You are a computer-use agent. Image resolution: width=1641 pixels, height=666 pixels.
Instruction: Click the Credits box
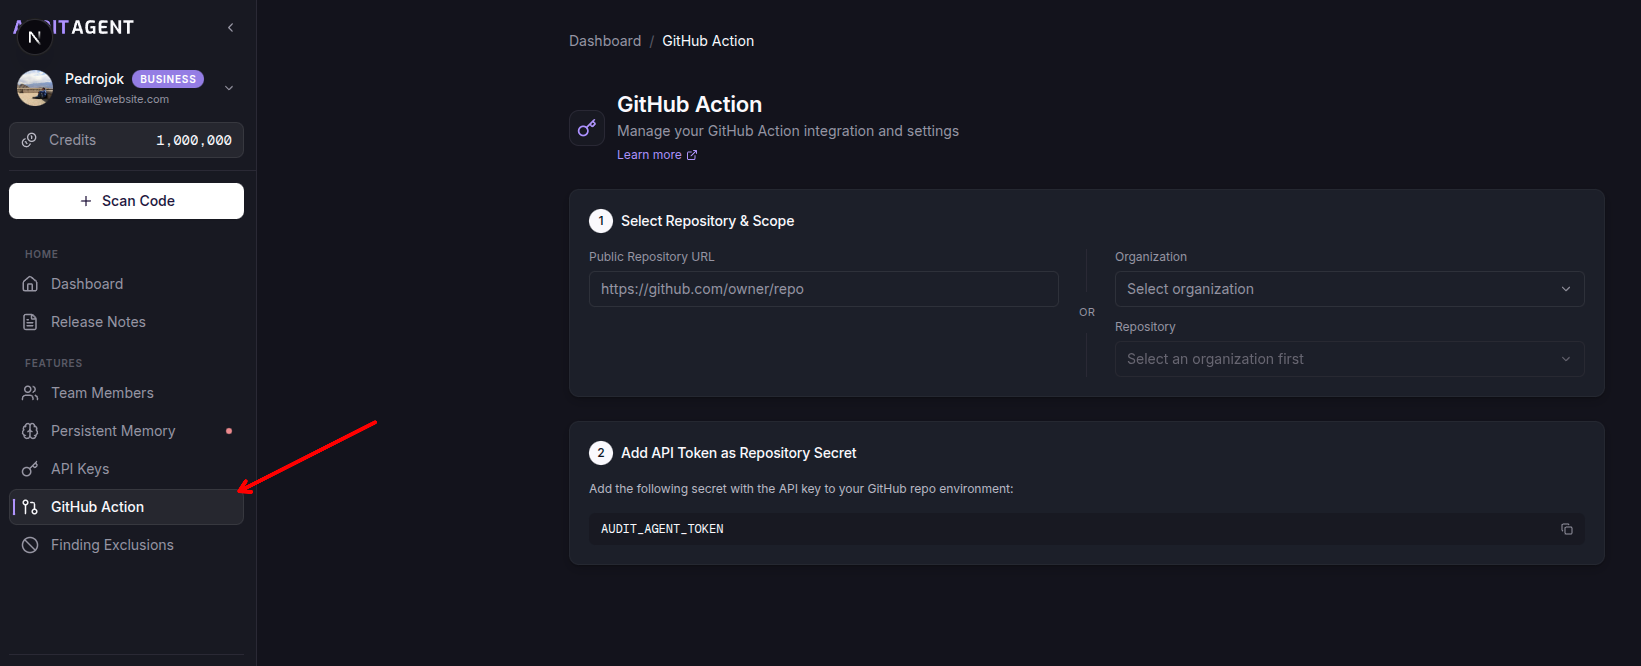coord(126,140)
